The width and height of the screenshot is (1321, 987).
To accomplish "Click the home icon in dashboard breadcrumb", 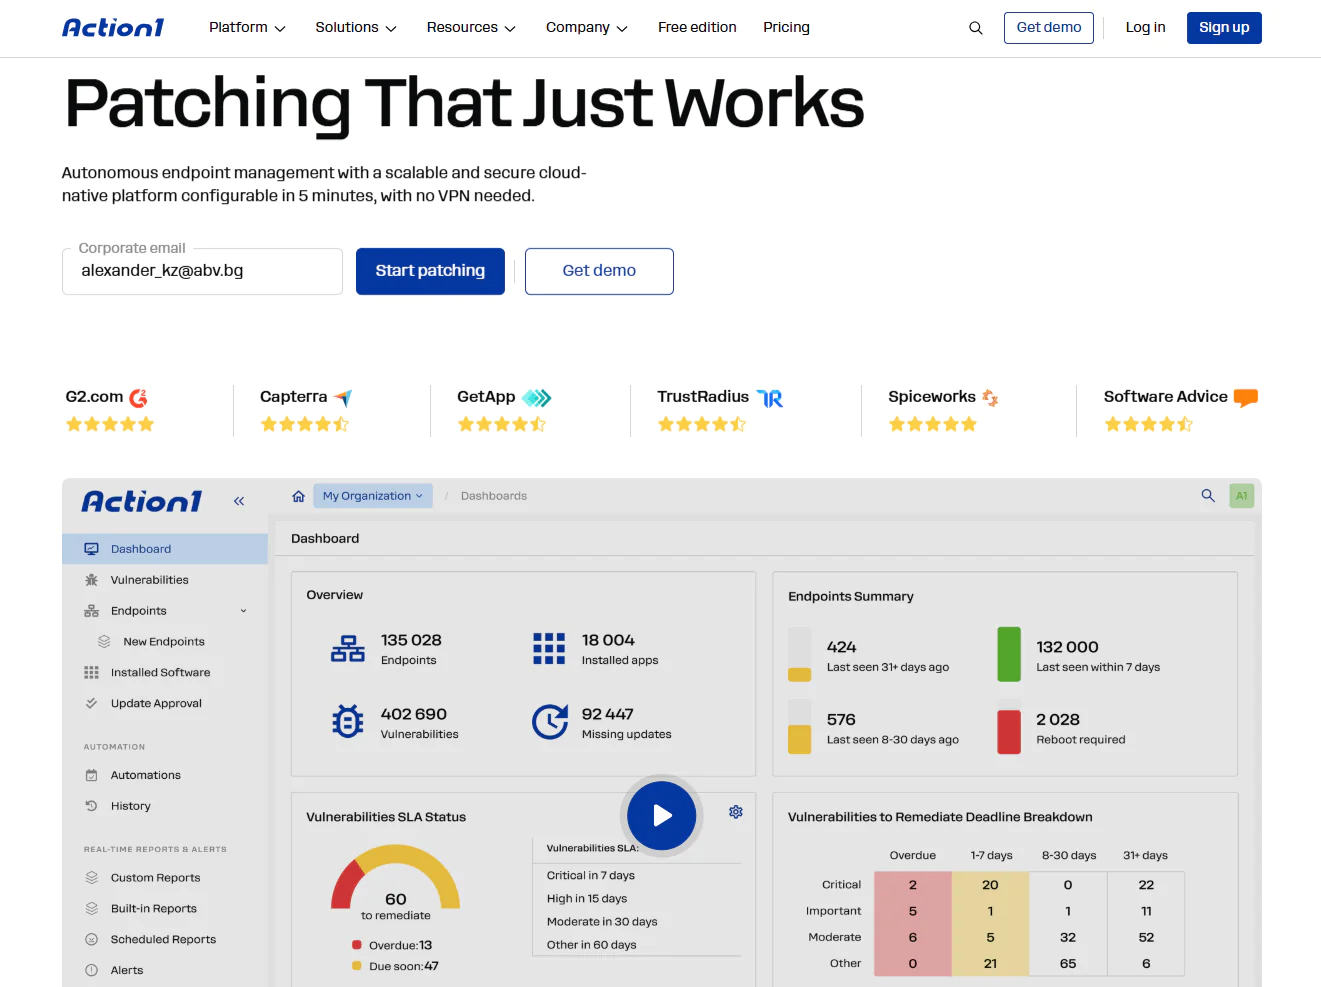I will pyautogui.click(x=298, y=496).
